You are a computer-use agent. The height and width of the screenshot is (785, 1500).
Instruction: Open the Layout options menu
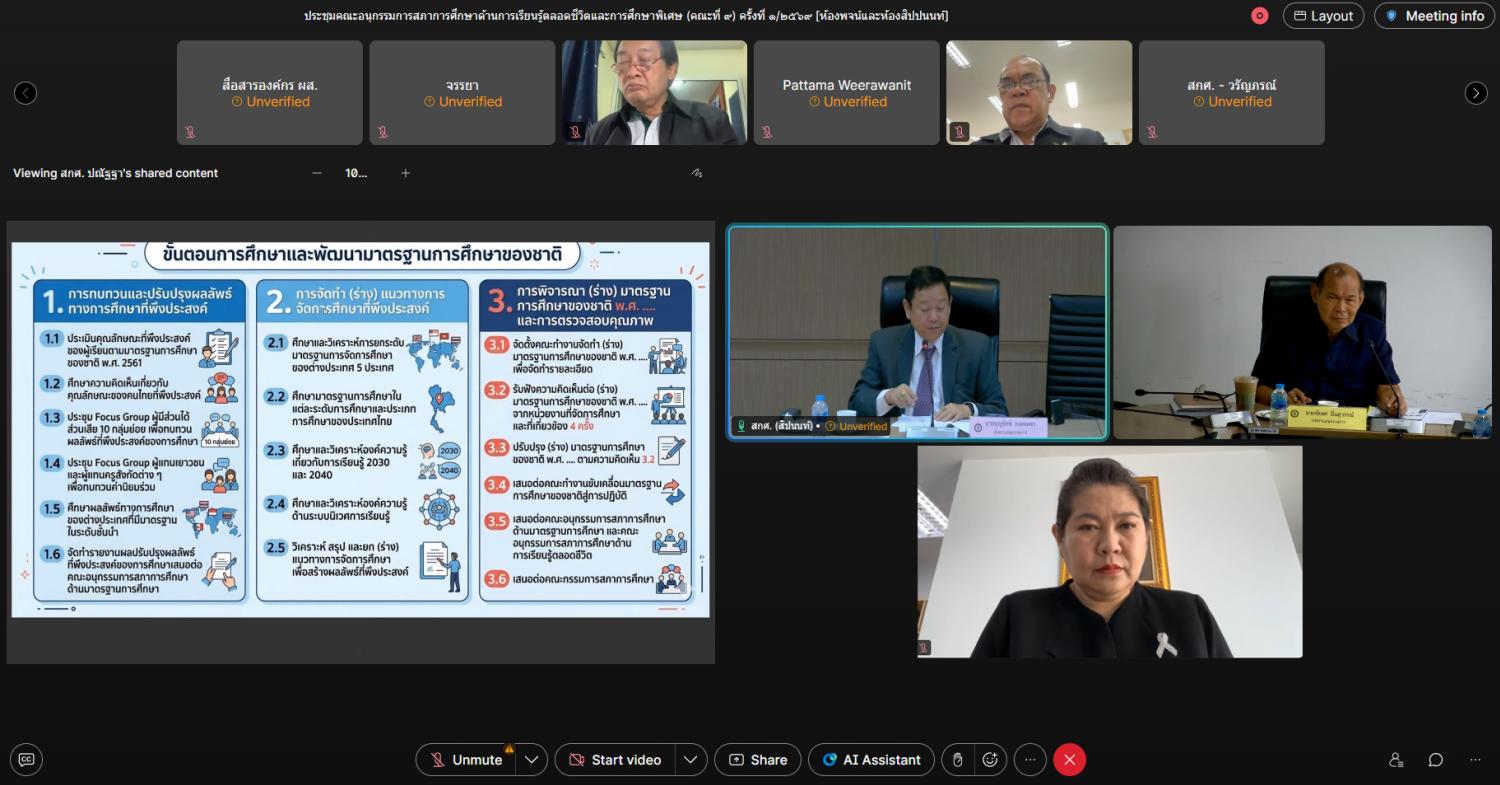(1323, 16)
